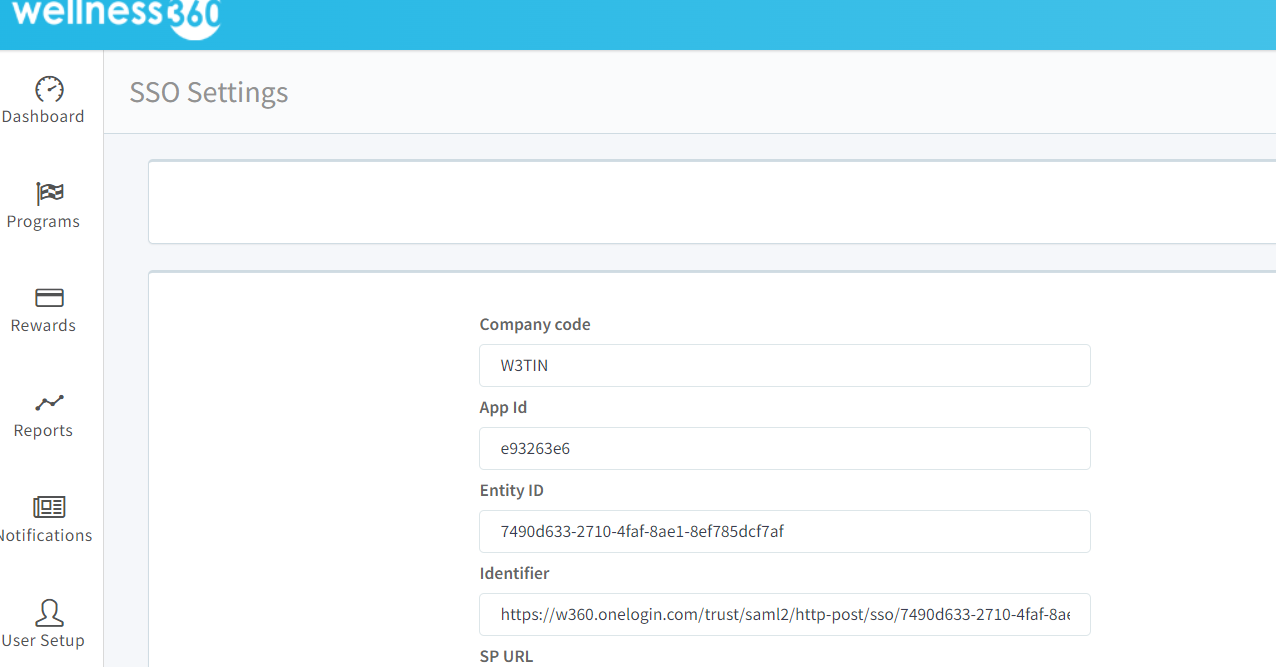The width and height of the screenshot is (1276, 667).
Task: Click the Identifier URL input field
Action: (x=785, y=615)
